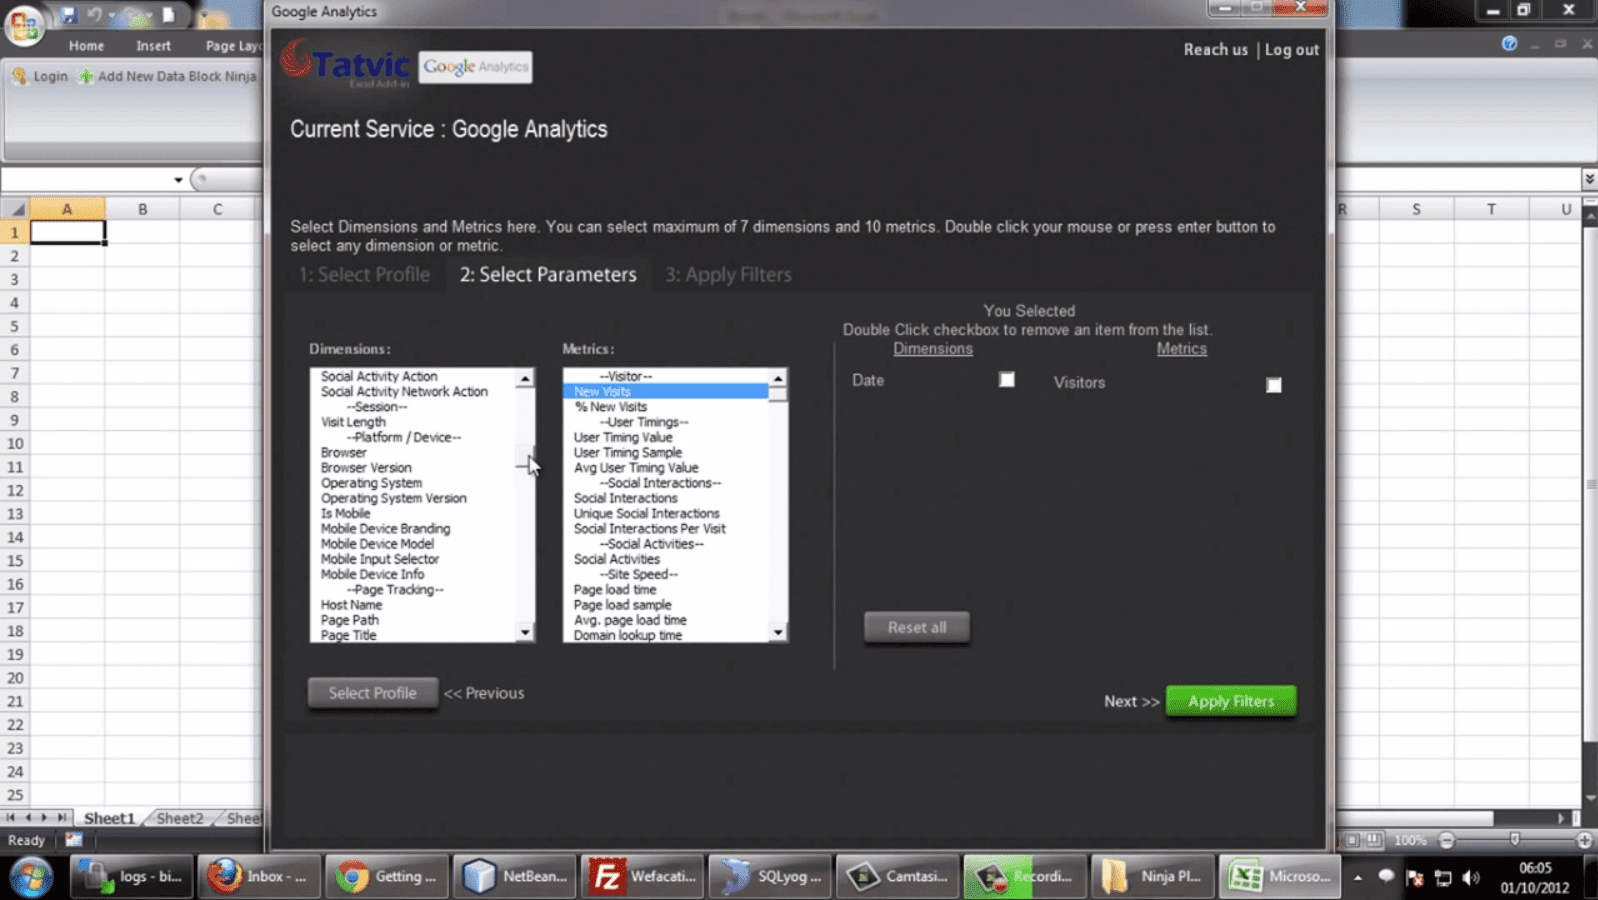Viewport: 1598px width, 900px height.
Task: Open the logs taskbar item
Action: (x=132, y=877)
